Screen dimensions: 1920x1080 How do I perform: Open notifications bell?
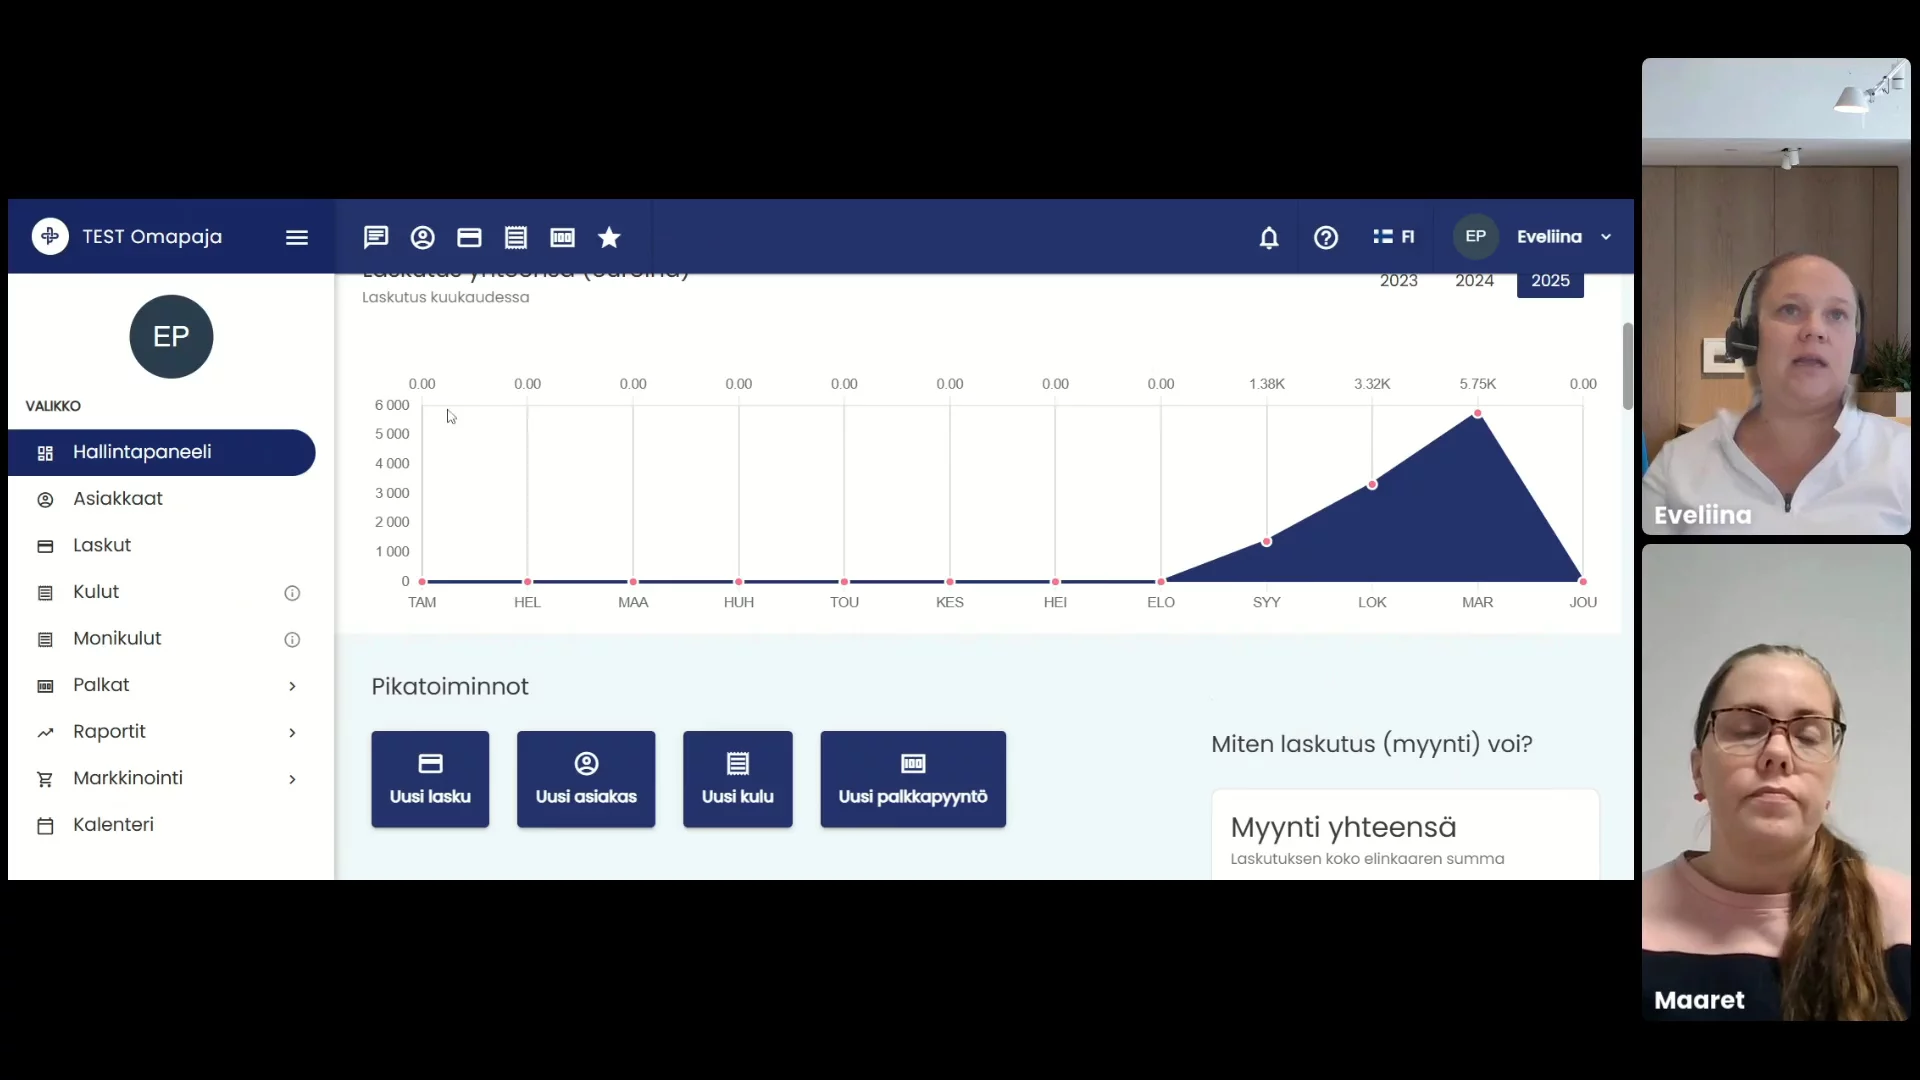click(1268, 237)
